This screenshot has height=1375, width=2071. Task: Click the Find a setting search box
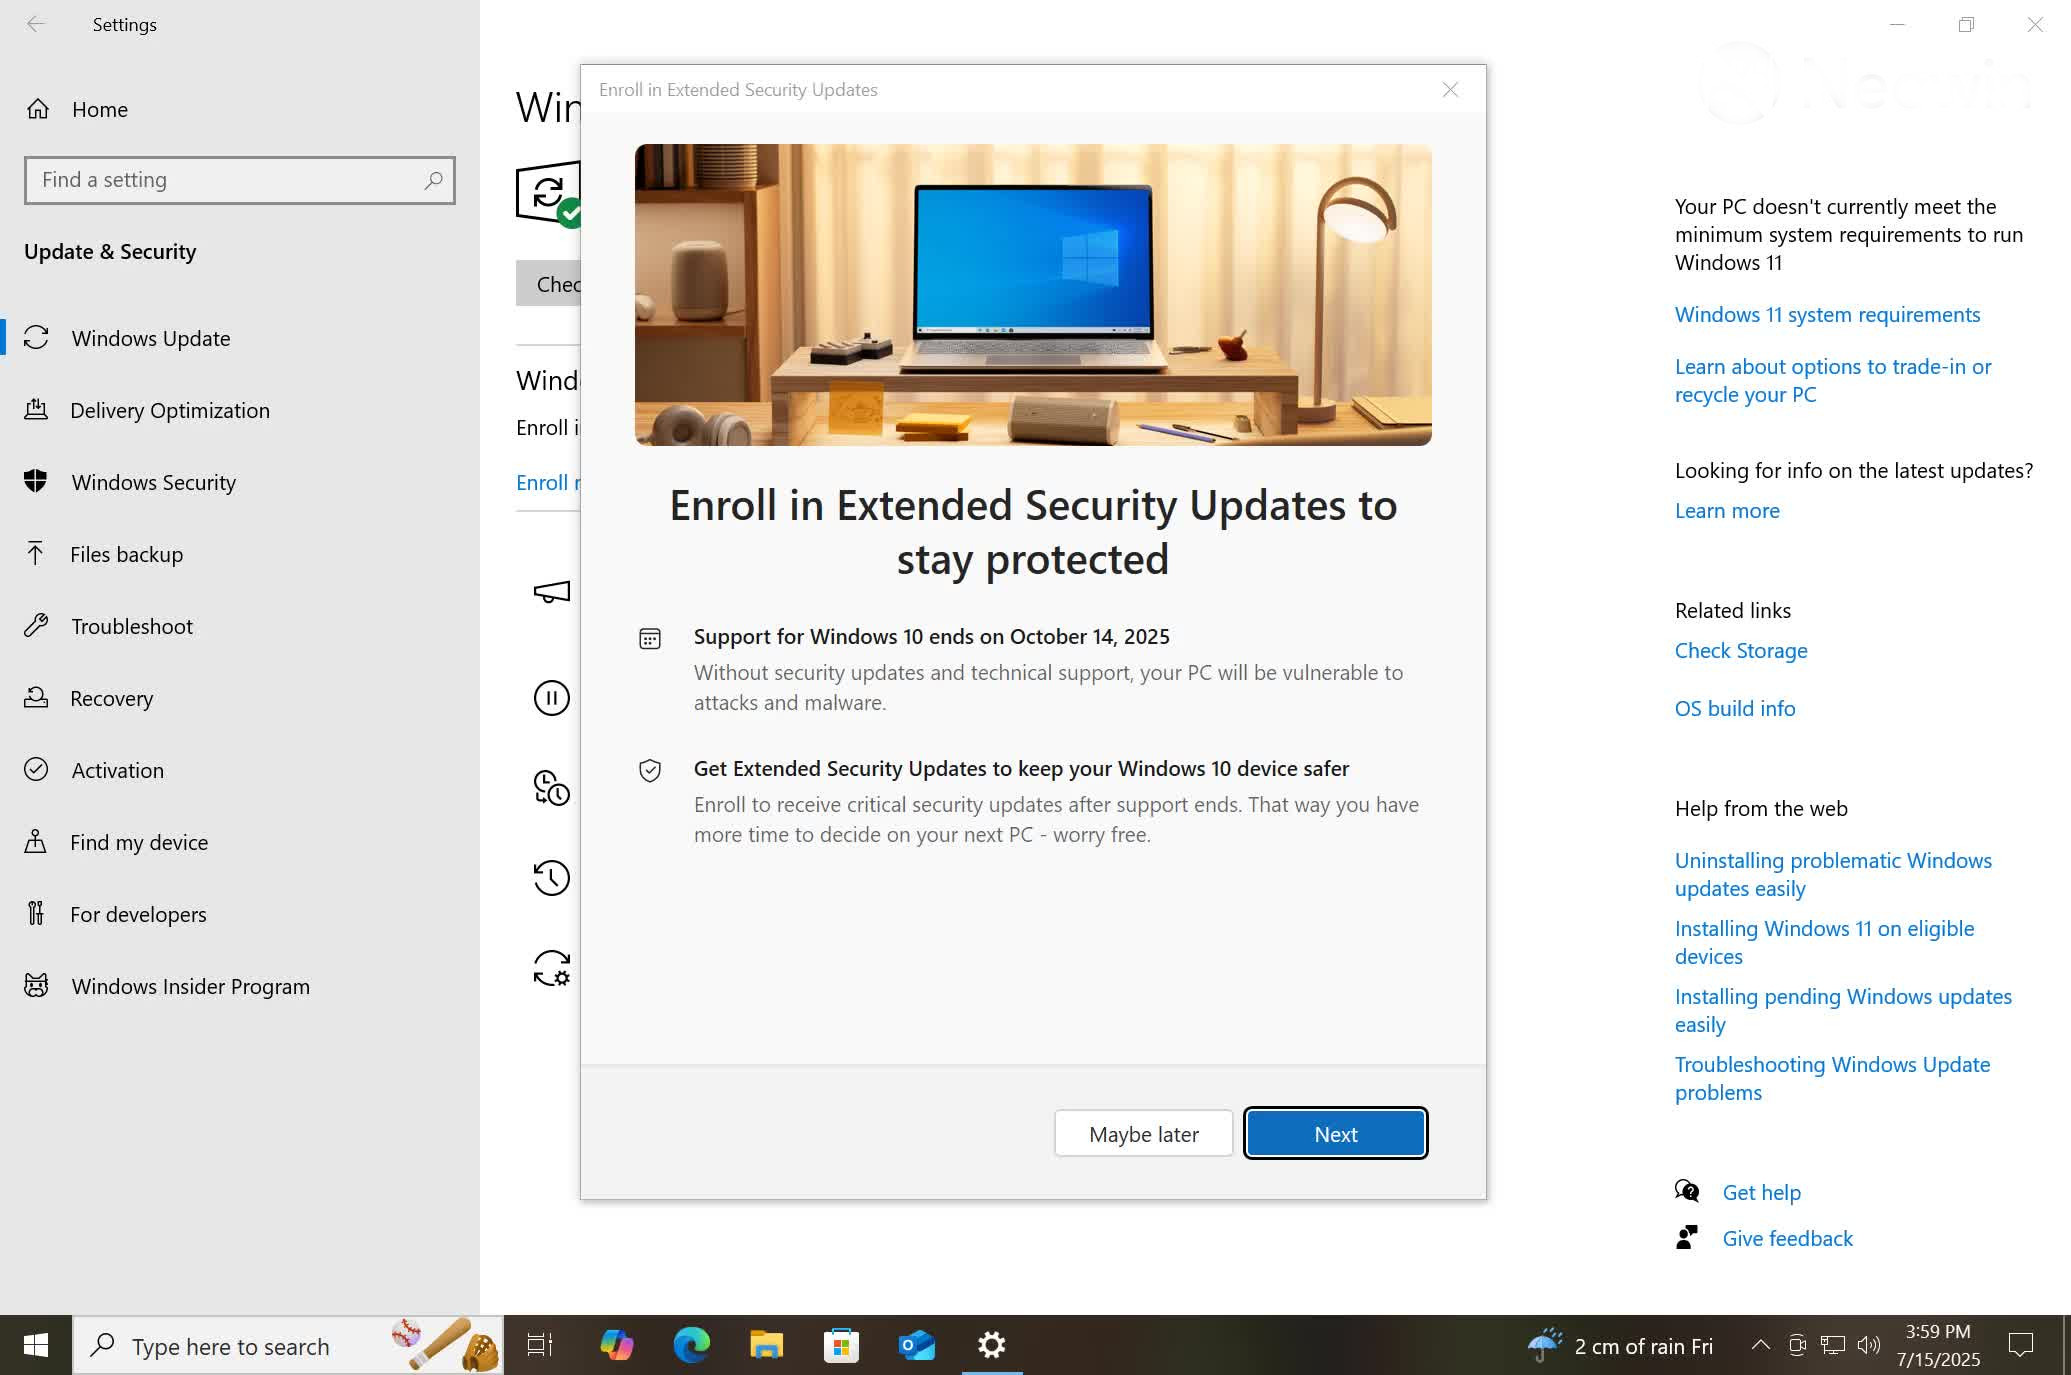[240, 180]
